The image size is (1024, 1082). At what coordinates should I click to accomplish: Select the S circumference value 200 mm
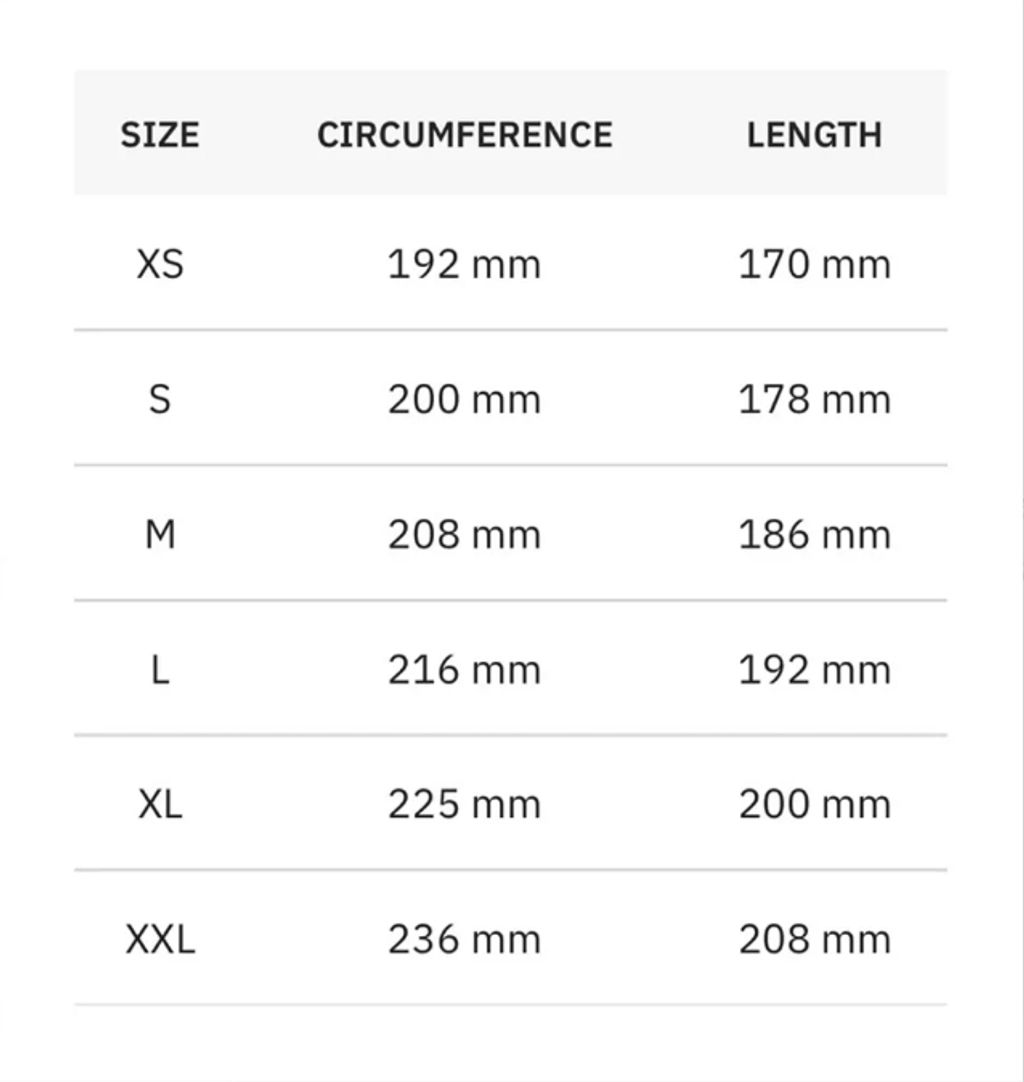point(464,399)
